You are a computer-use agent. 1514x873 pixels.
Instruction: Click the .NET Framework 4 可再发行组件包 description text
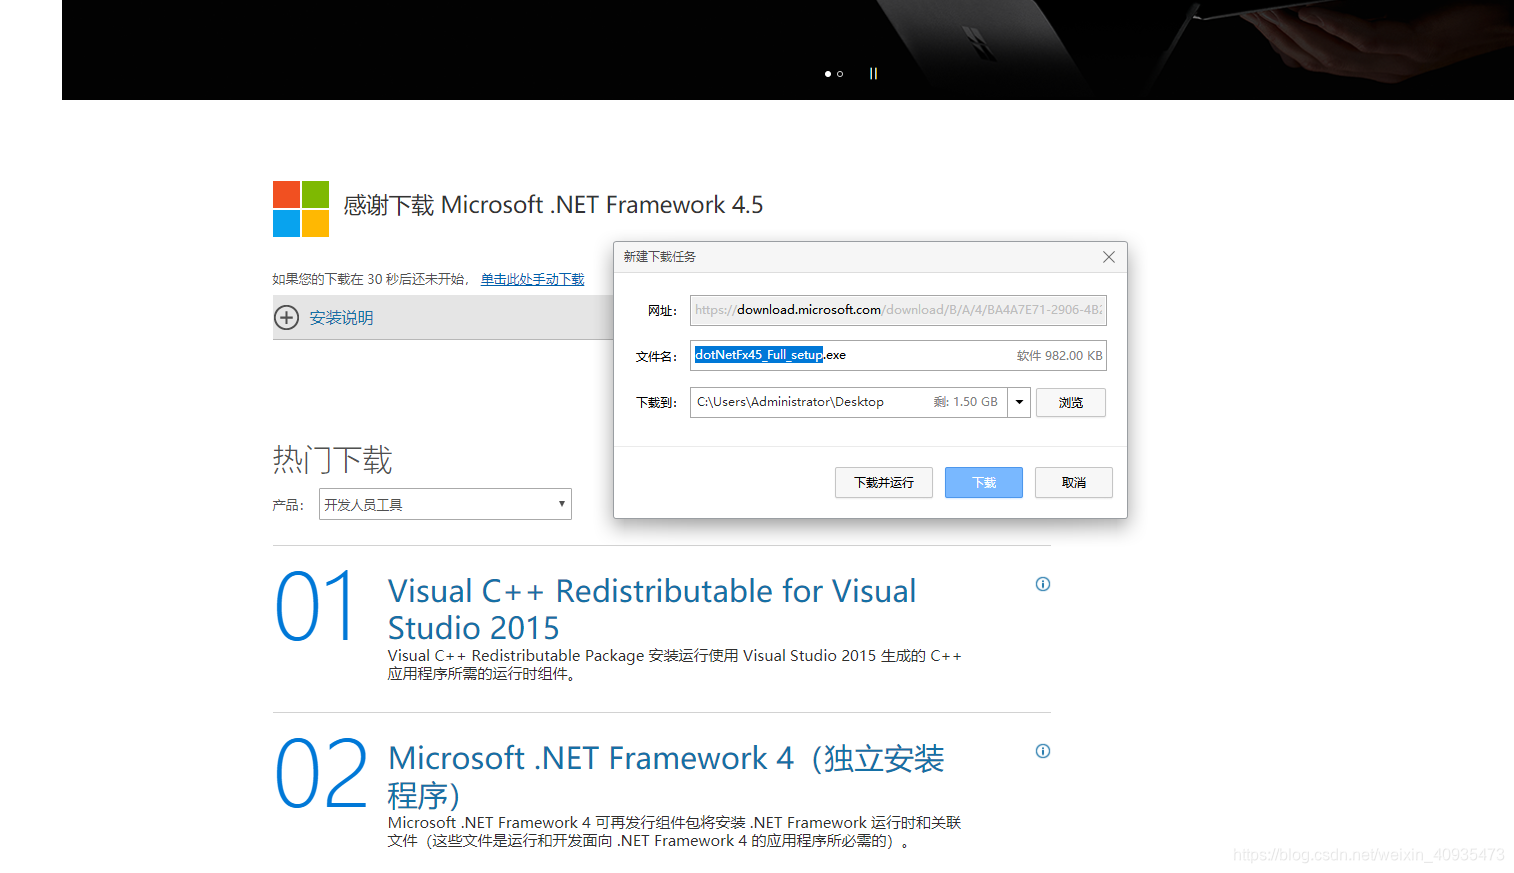click(x=674, y=832)
